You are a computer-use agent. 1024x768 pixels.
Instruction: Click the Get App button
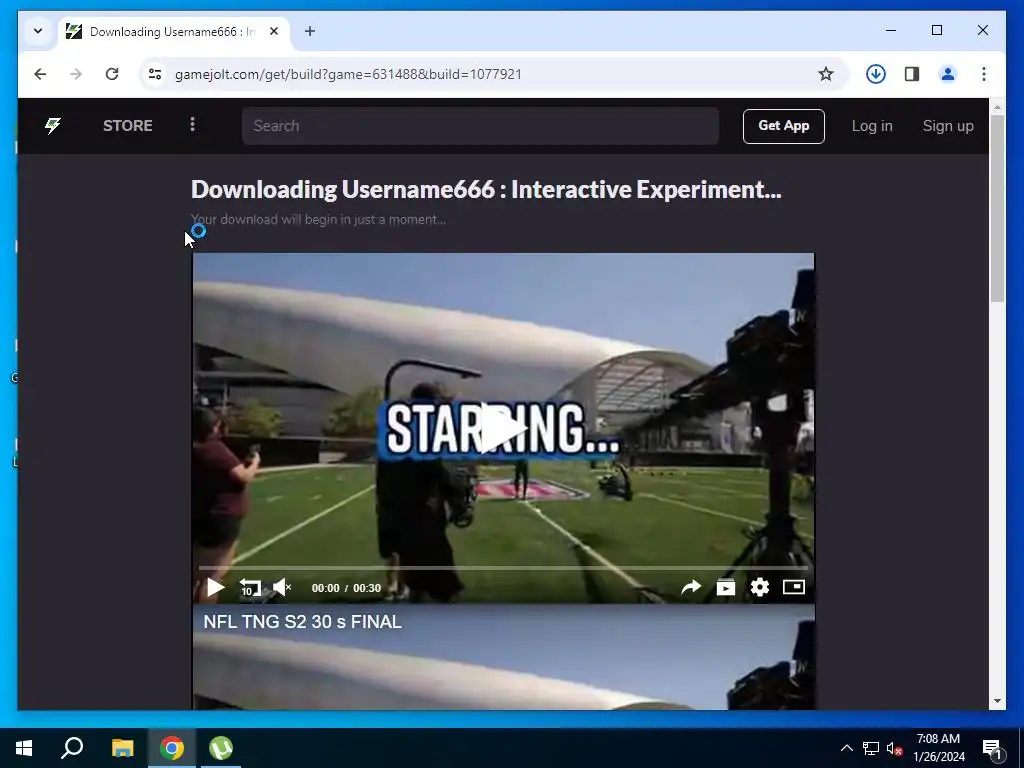coord(783,126)
